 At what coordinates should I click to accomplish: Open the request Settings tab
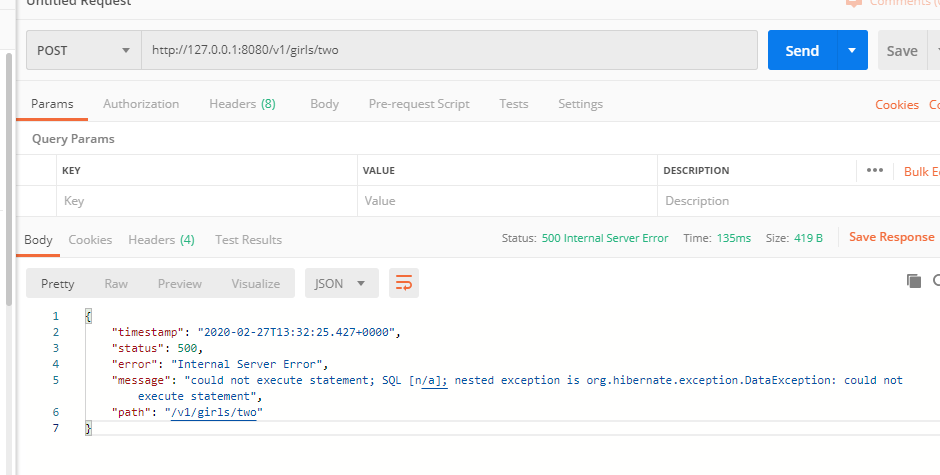[x=580, y=104]
